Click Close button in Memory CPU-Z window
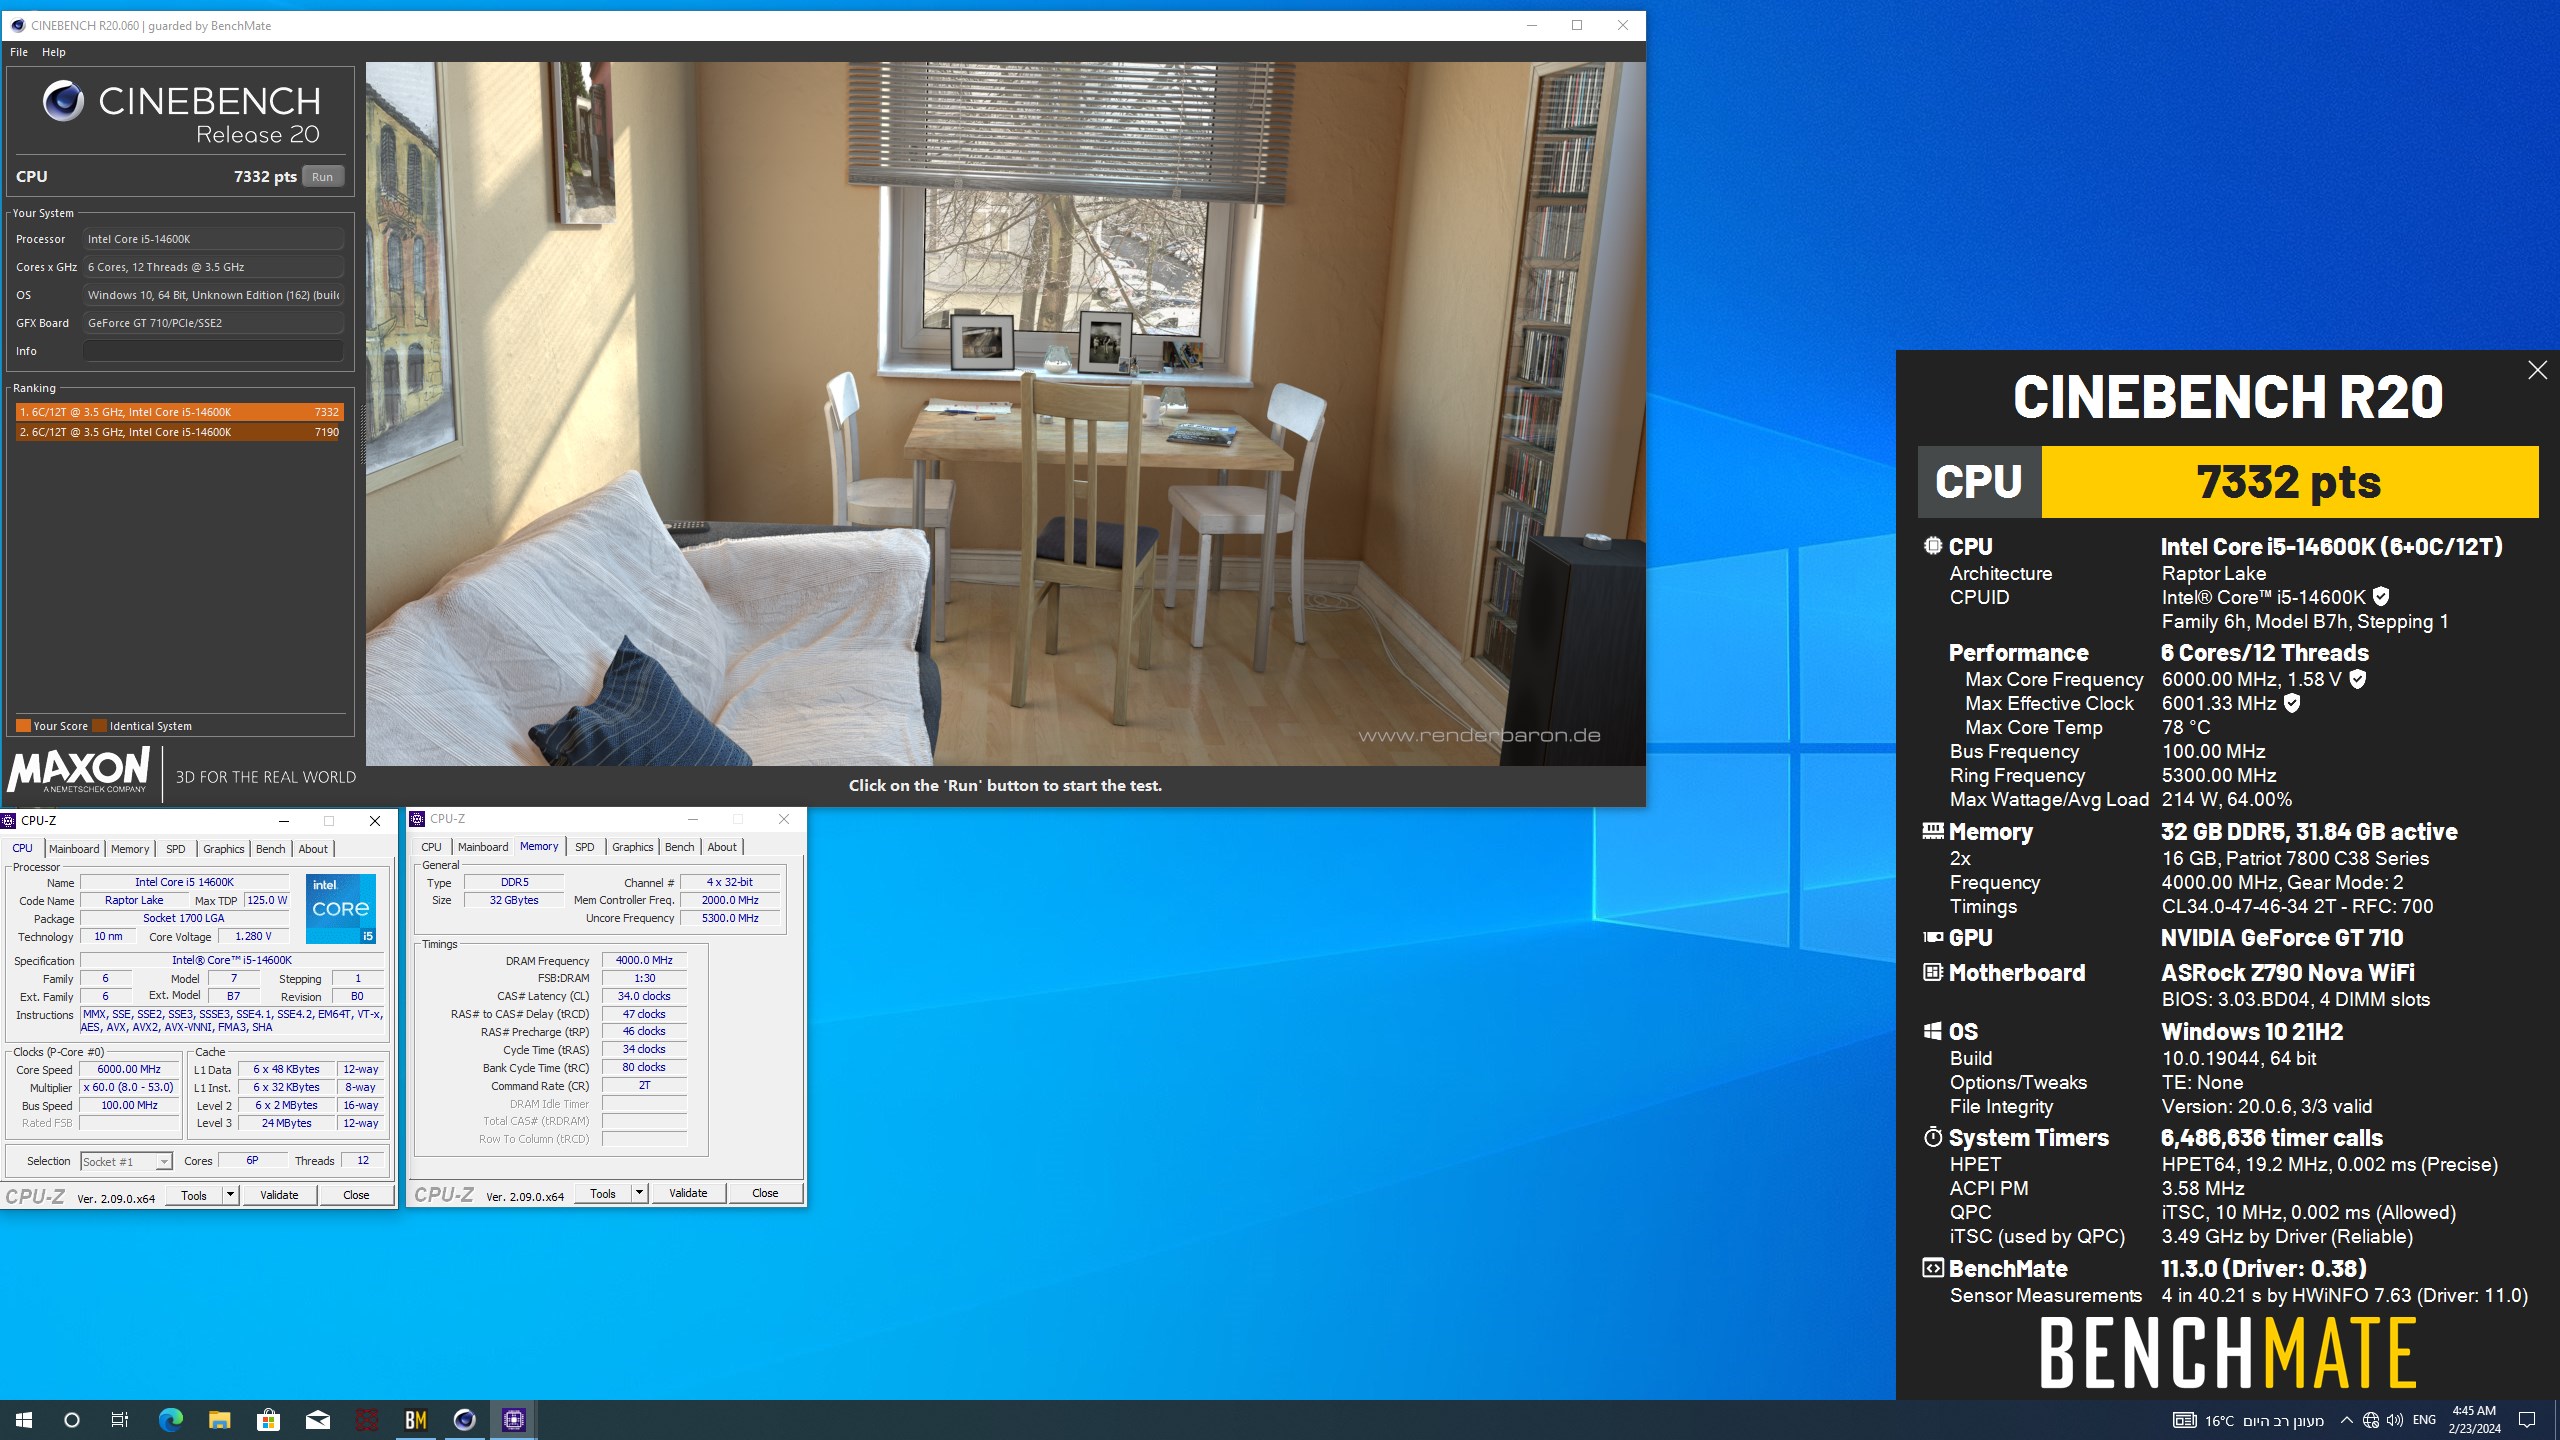This screenshot has height=1440, width=2560. (765, 1193)
